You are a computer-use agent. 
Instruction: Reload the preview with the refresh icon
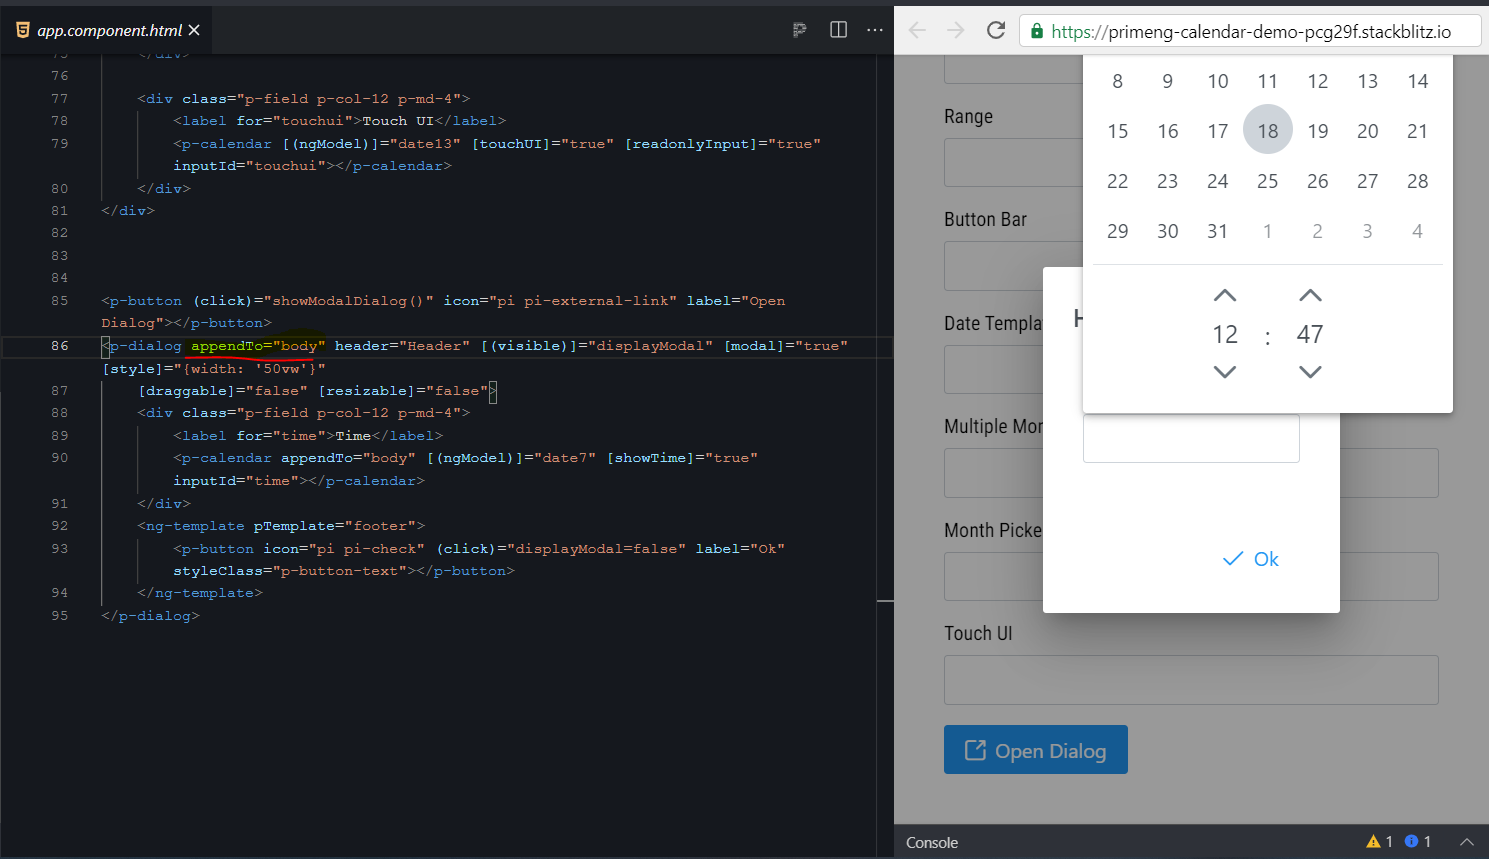[995, 30]
